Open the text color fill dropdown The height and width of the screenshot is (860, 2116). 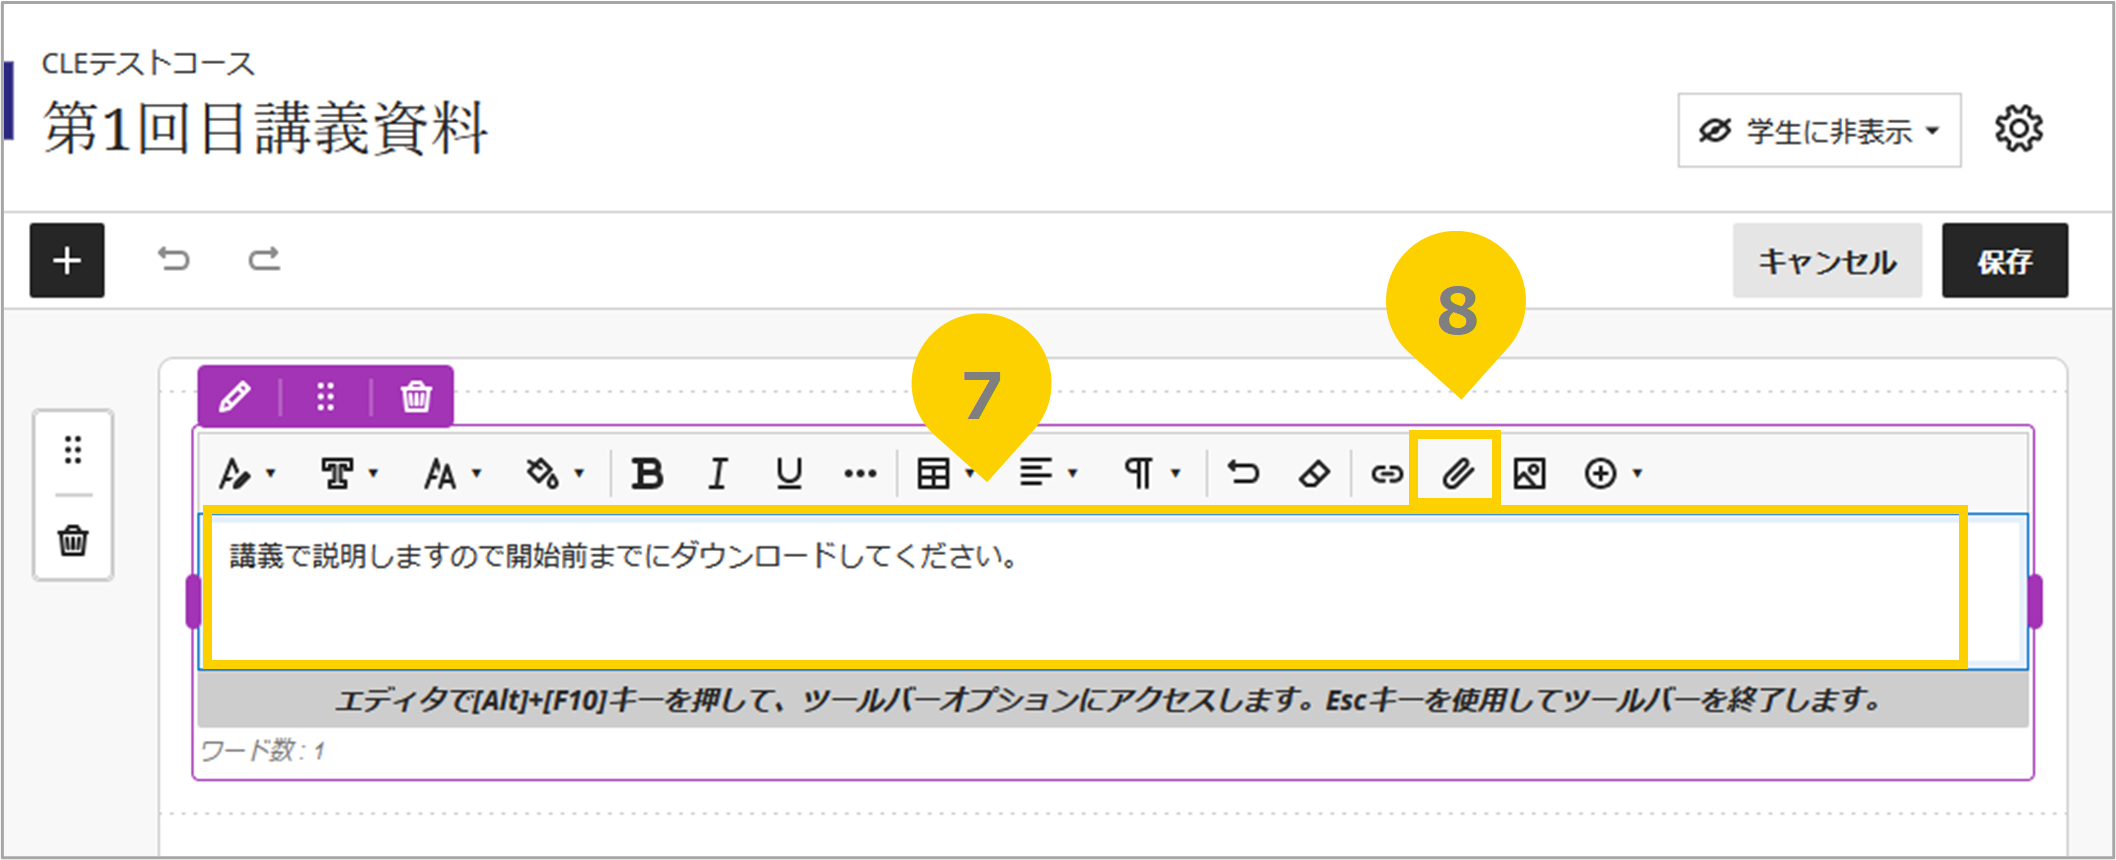[554, 473]
